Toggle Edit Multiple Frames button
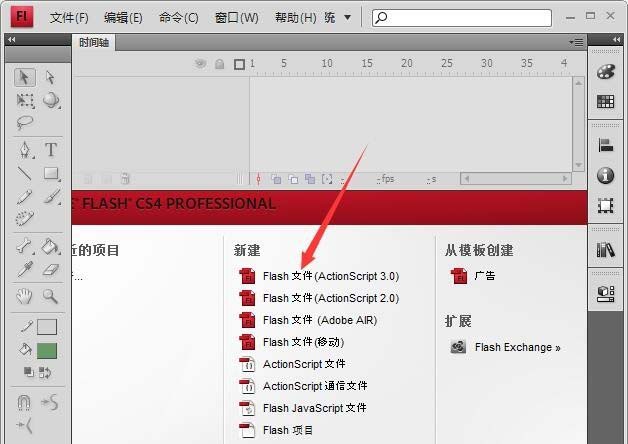The height and width of the screenshot is (444, 628). pos(310,179)
